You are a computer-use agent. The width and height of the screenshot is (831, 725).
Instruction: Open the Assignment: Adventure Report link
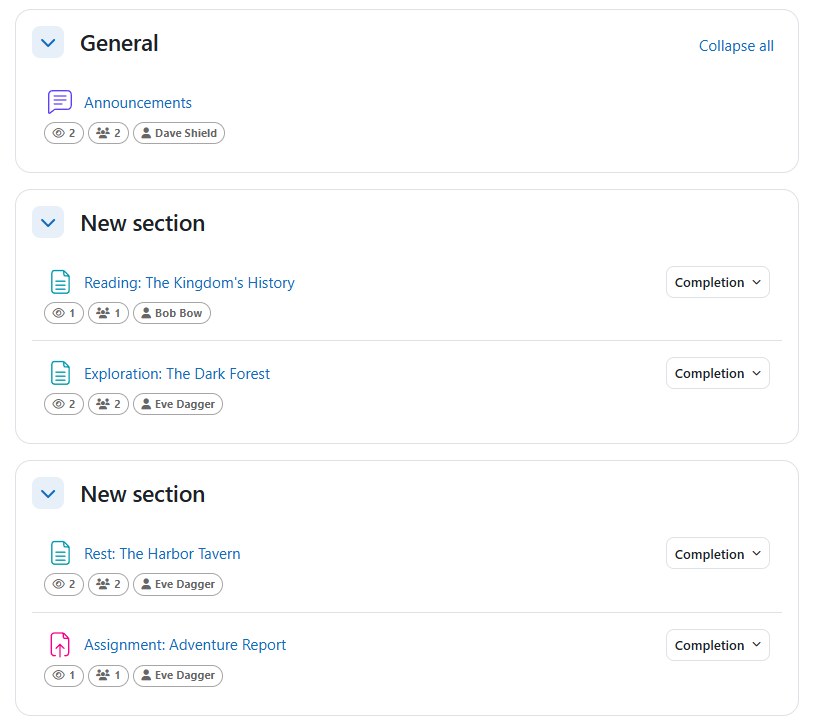tap(185, 645)
